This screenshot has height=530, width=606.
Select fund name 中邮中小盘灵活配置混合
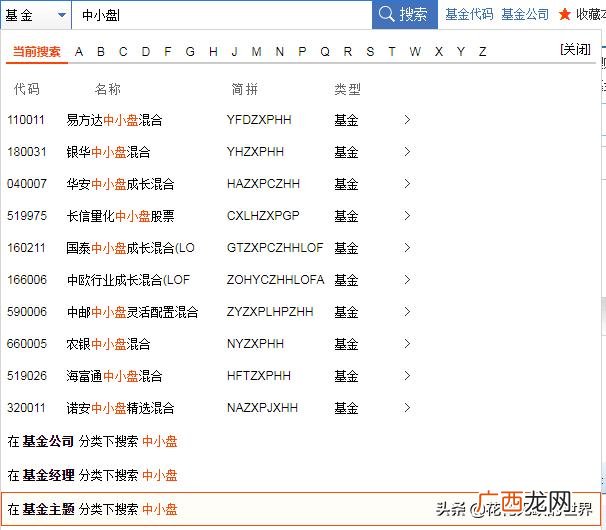pos(132,312)
